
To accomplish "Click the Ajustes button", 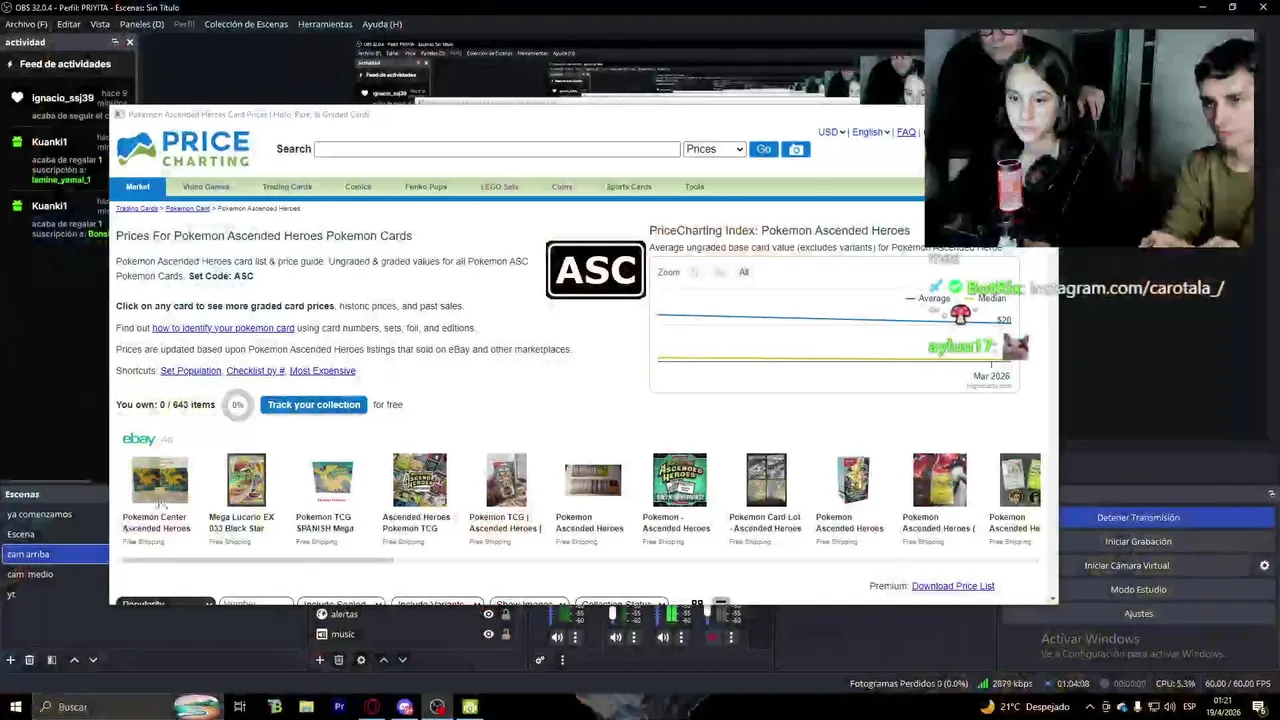I will 1138,613.
